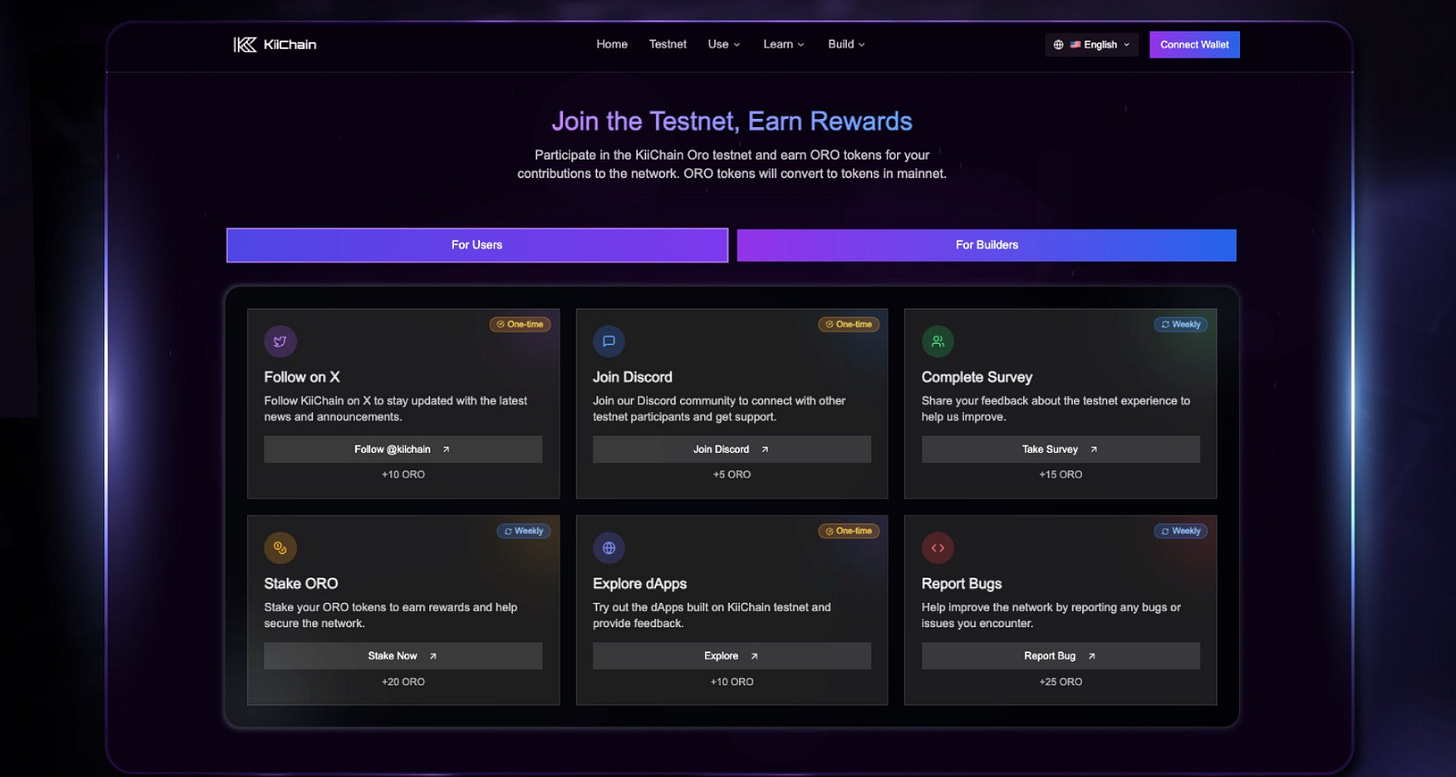Click the Complete Survey card title
Screen dimensions: 1456x777
tap(977, 377)
